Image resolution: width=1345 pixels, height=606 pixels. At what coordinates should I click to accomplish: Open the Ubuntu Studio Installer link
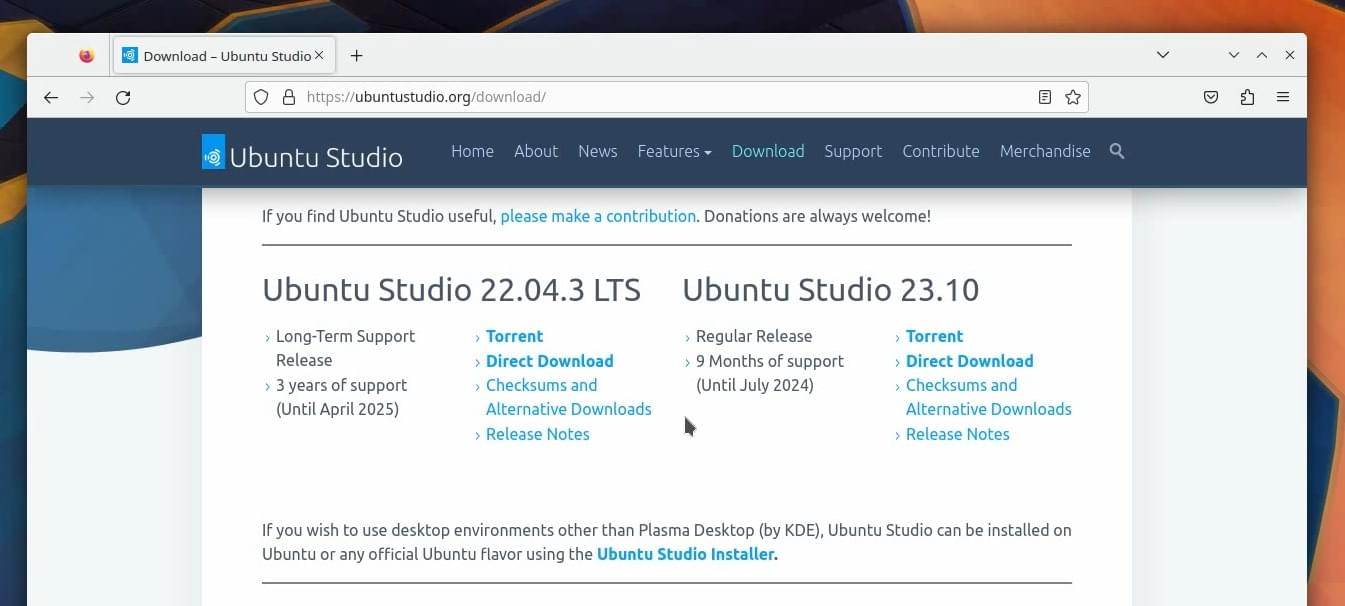(687, 554)
